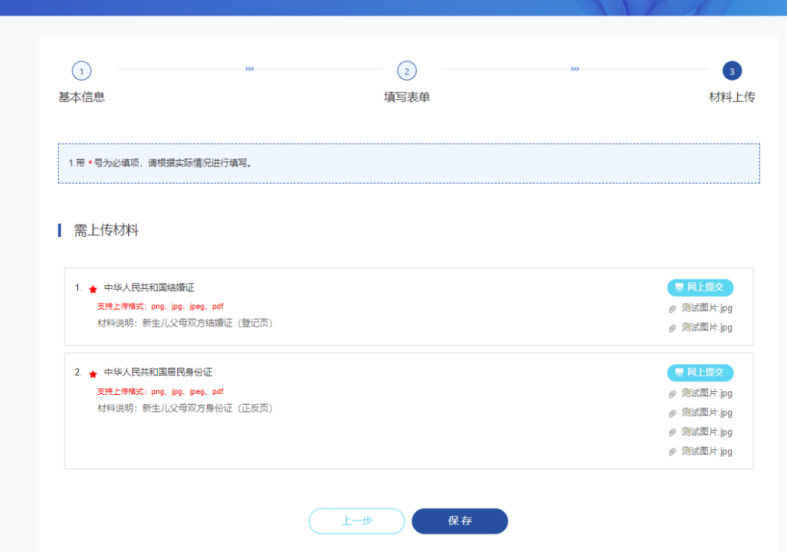Open second 测试图片.jpg under 居民身份证
The height and width of the screenshot is (552, 787).
coord(706,412)
